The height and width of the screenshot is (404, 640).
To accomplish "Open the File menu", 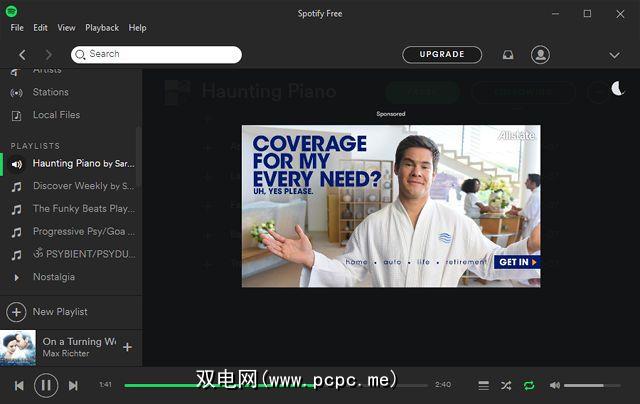I will [x=17, y=28].
